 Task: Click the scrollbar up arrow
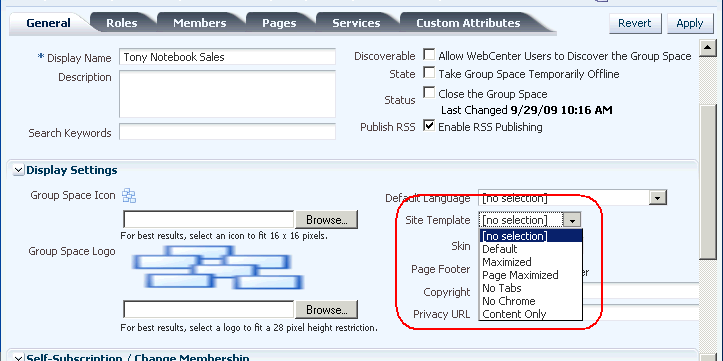click(707, 48)
